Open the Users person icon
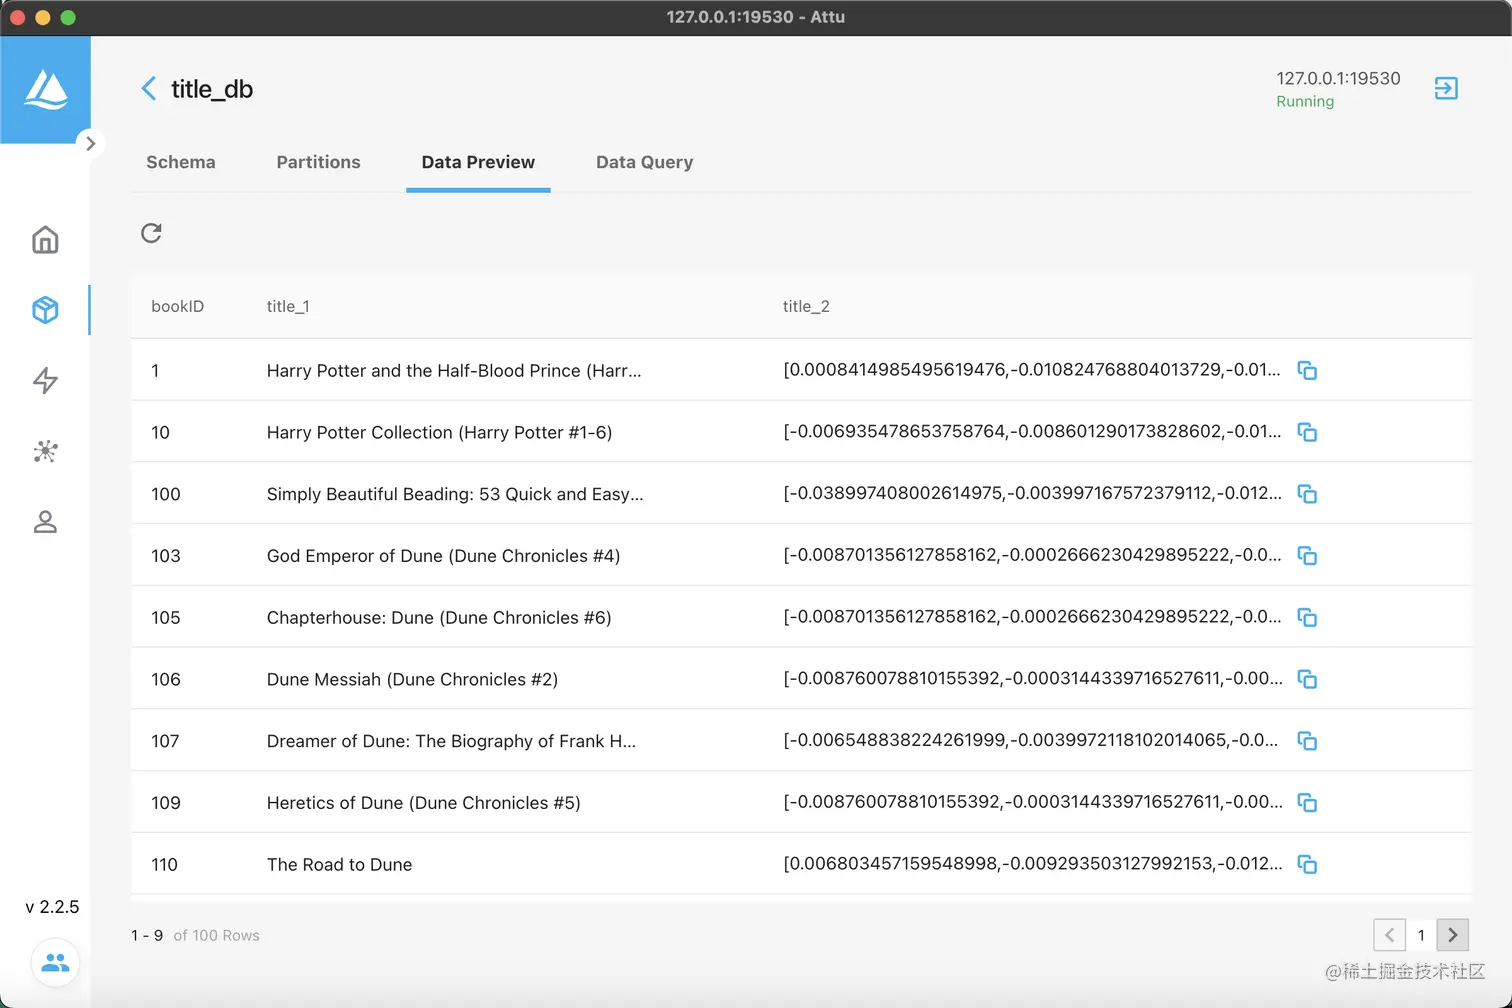1512x1008 pixels. (x=45, y=522)
